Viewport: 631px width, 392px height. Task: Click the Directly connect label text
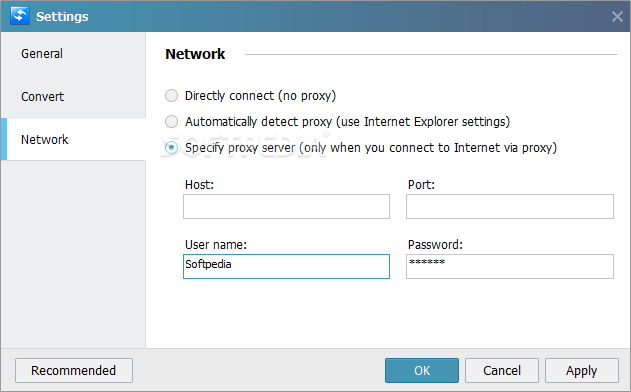pos(260,95)
